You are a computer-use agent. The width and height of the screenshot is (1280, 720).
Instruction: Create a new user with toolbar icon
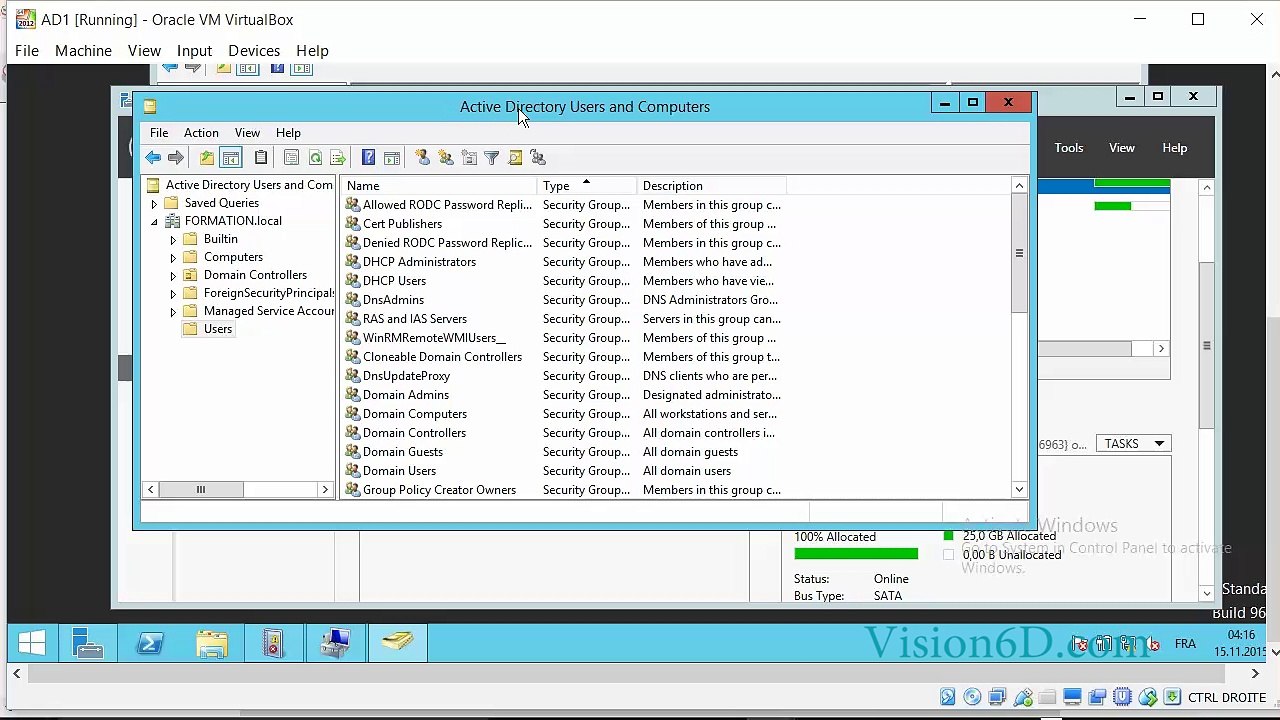coord(422,158)
